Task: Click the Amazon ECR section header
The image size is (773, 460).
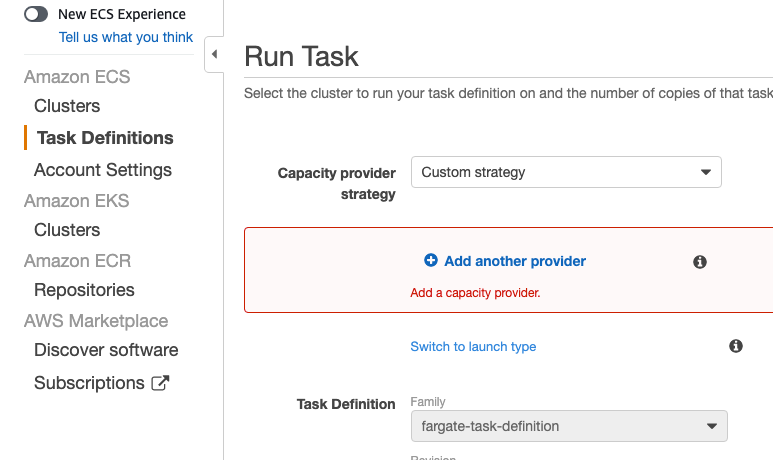Action: (x=78, y=261)
